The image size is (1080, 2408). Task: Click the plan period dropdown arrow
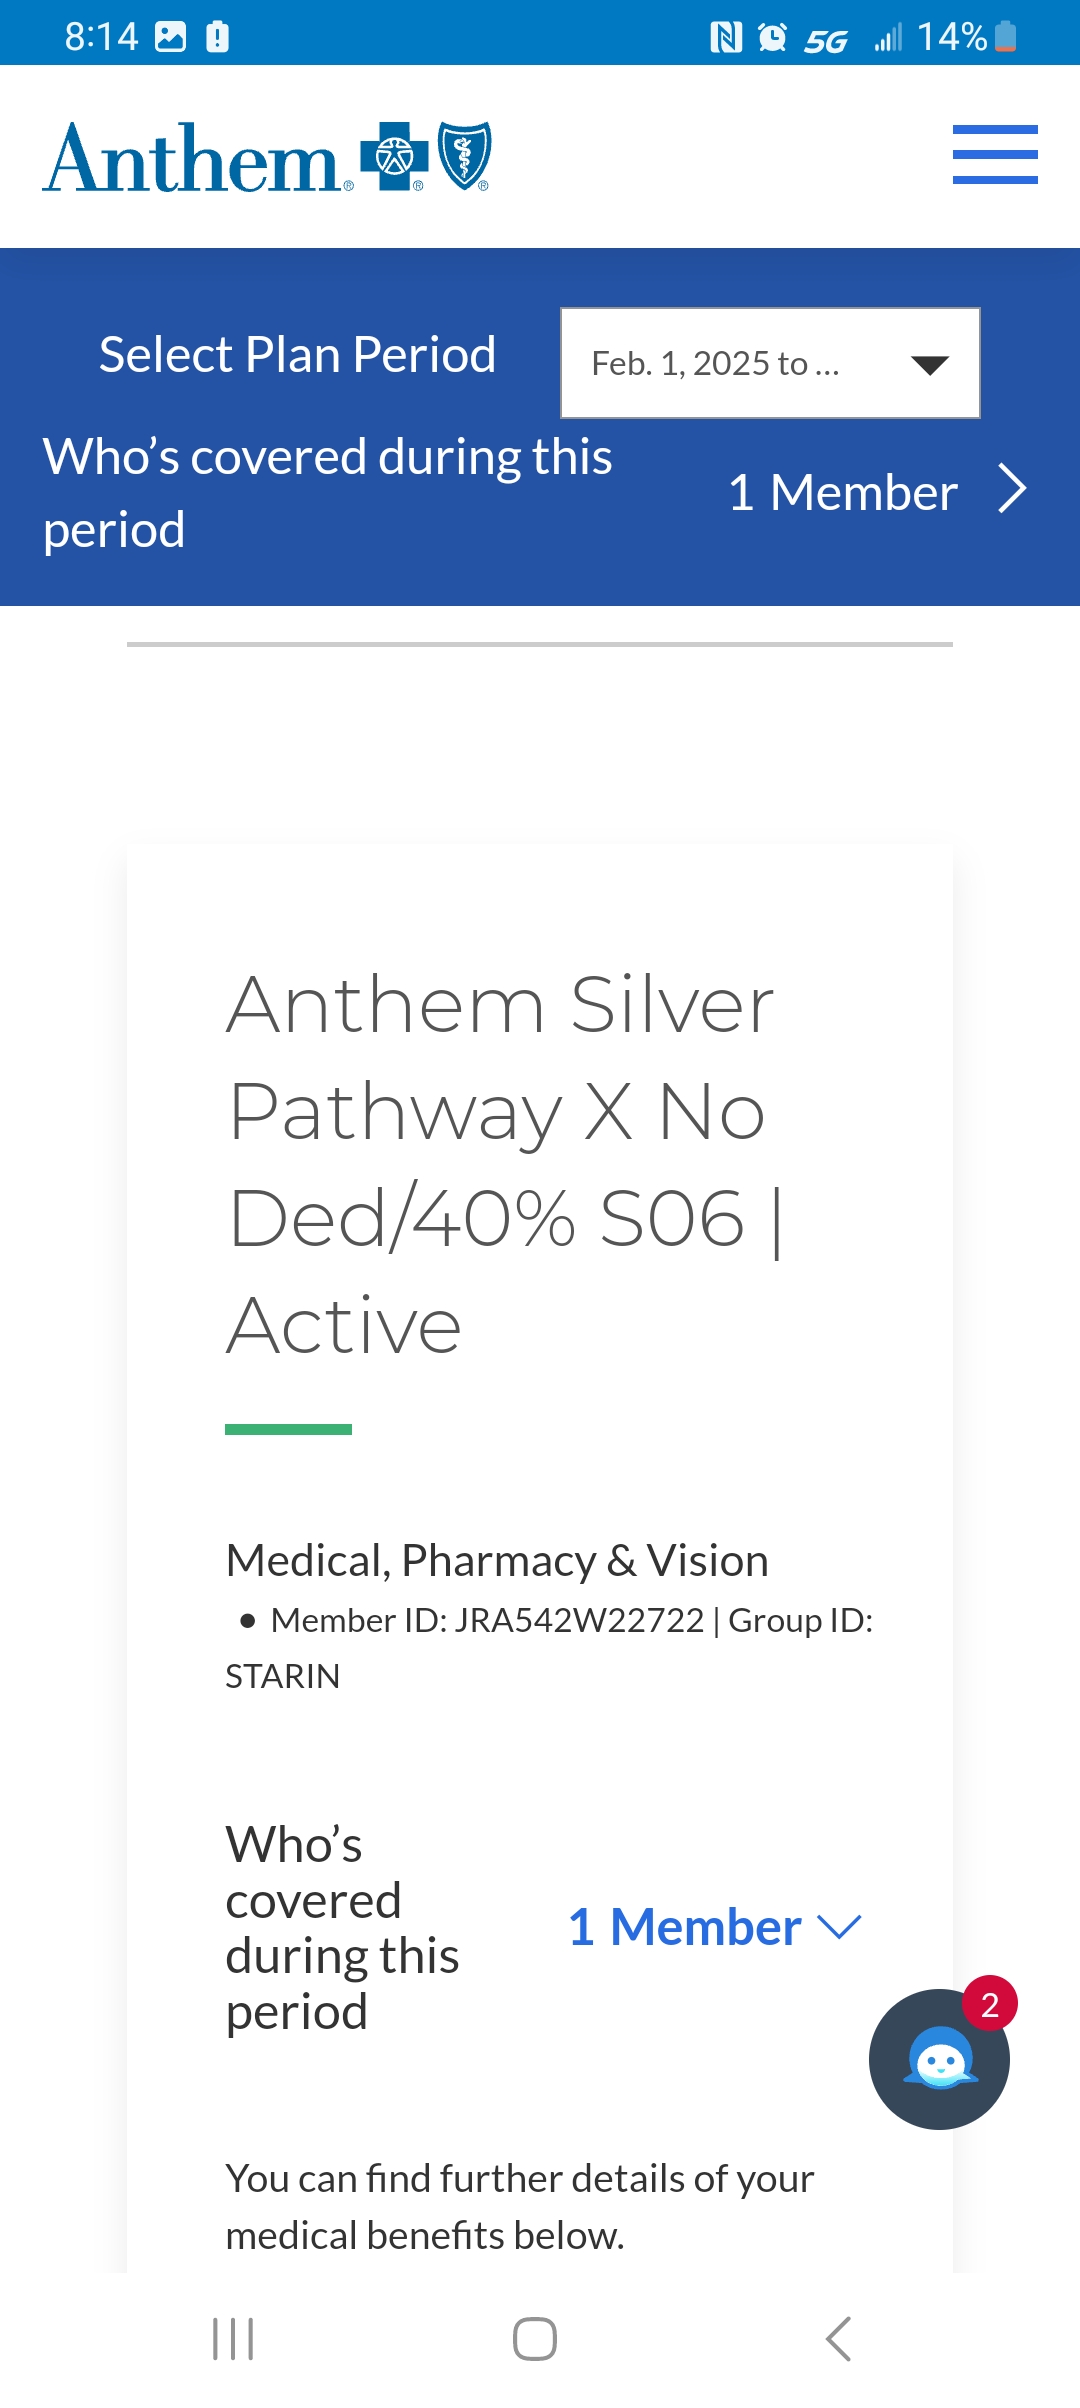point(930,365)
